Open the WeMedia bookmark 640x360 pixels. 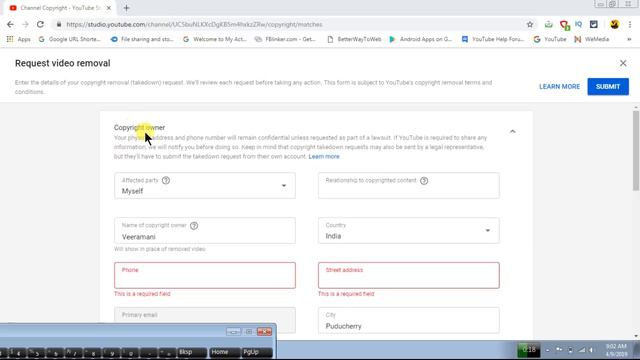[591, 39]
